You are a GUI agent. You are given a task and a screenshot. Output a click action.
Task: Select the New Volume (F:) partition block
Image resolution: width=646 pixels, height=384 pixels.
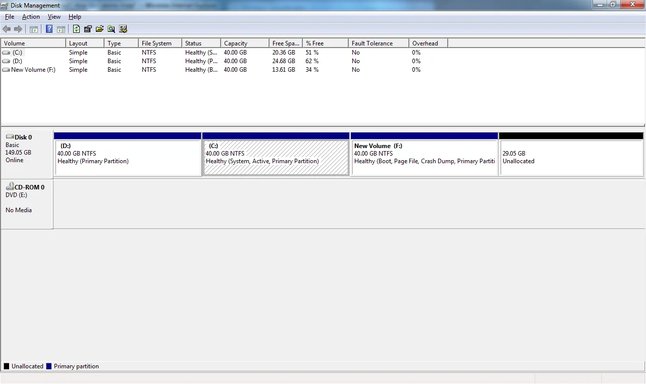click(424, 154)
